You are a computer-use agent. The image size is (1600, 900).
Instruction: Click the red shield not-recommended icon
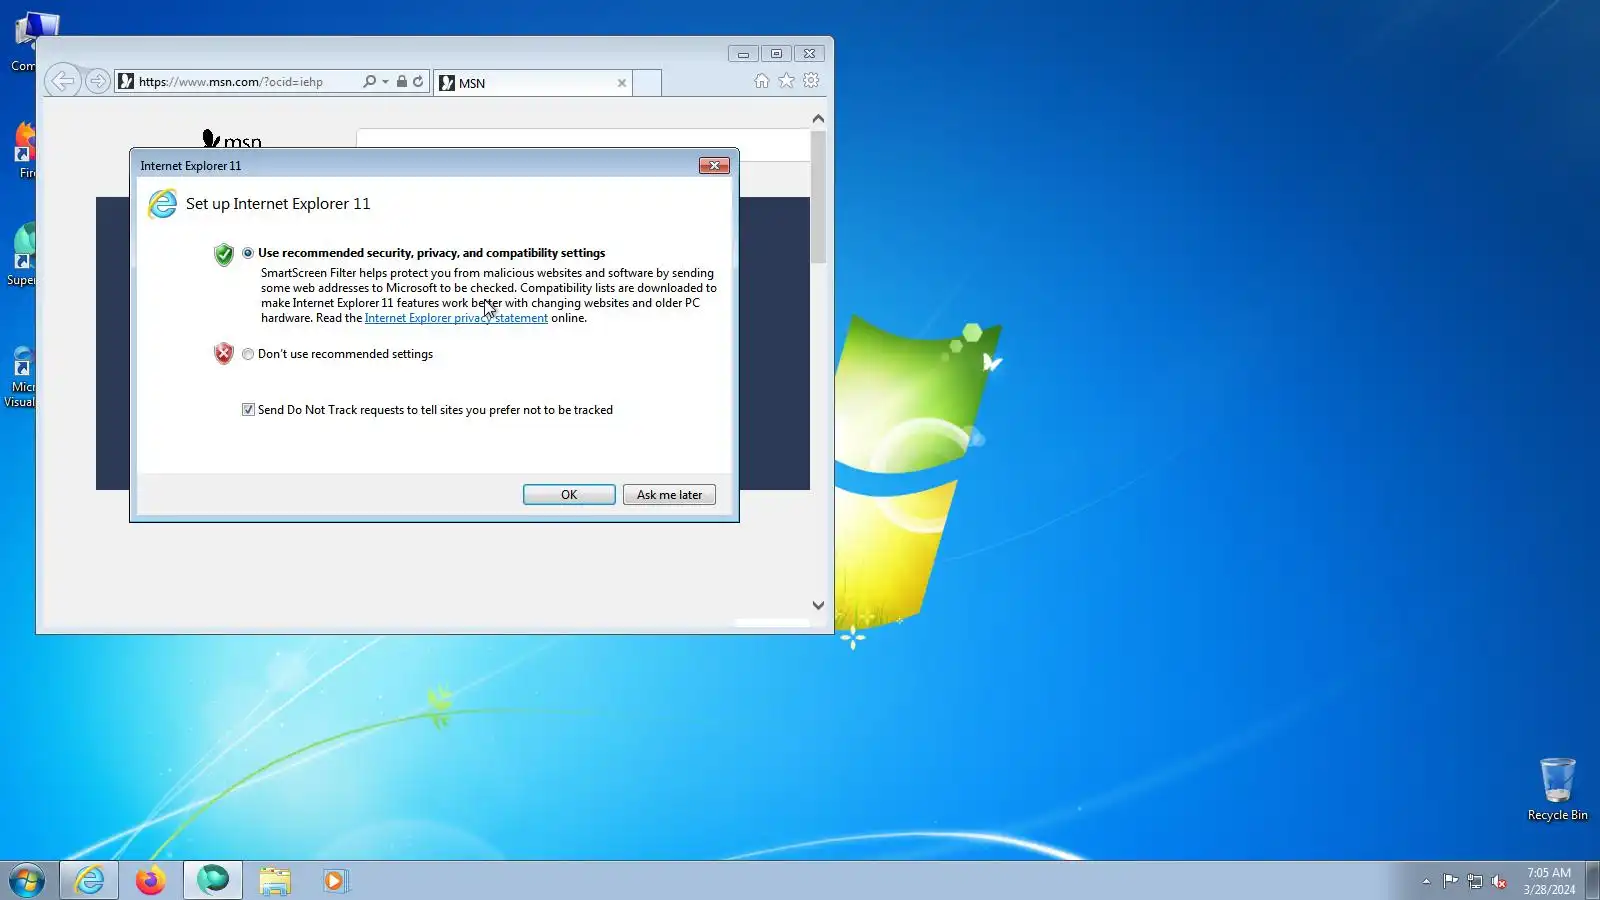(224, 353)
